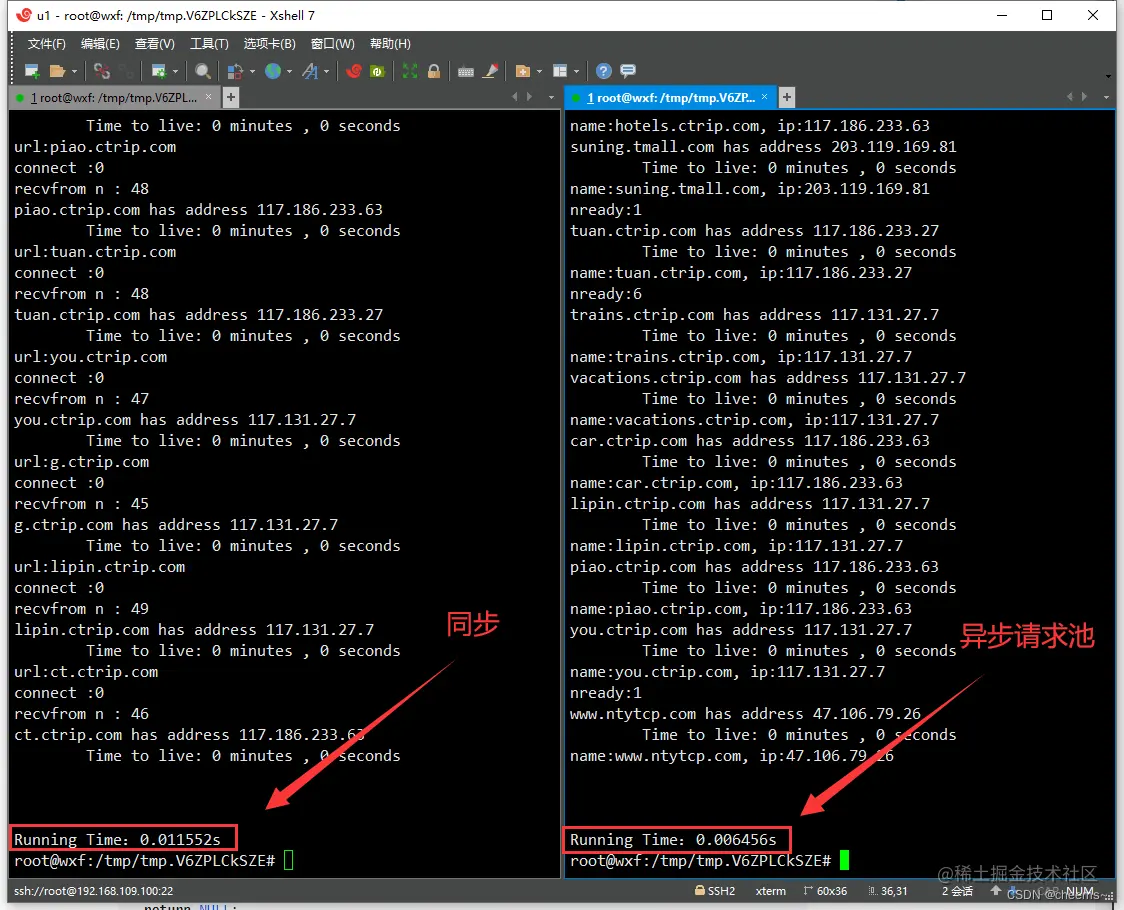Click the highlighter pen icon

[x=491, y=71]
